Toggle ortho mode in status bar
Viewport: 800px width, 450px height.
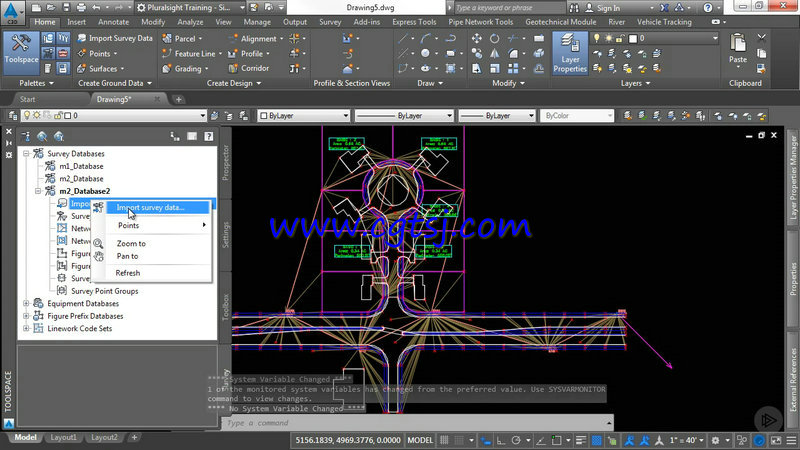501,440
